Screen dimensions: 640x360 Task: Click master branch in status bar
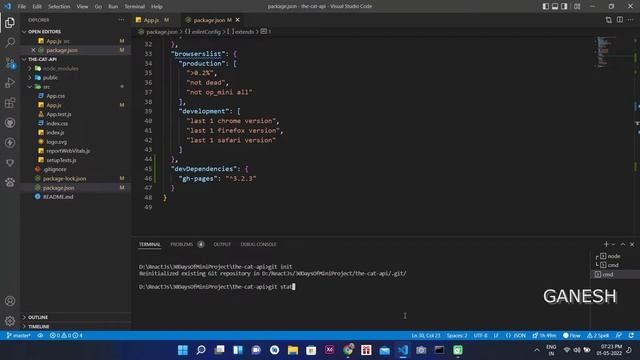[x=19, y=336]
